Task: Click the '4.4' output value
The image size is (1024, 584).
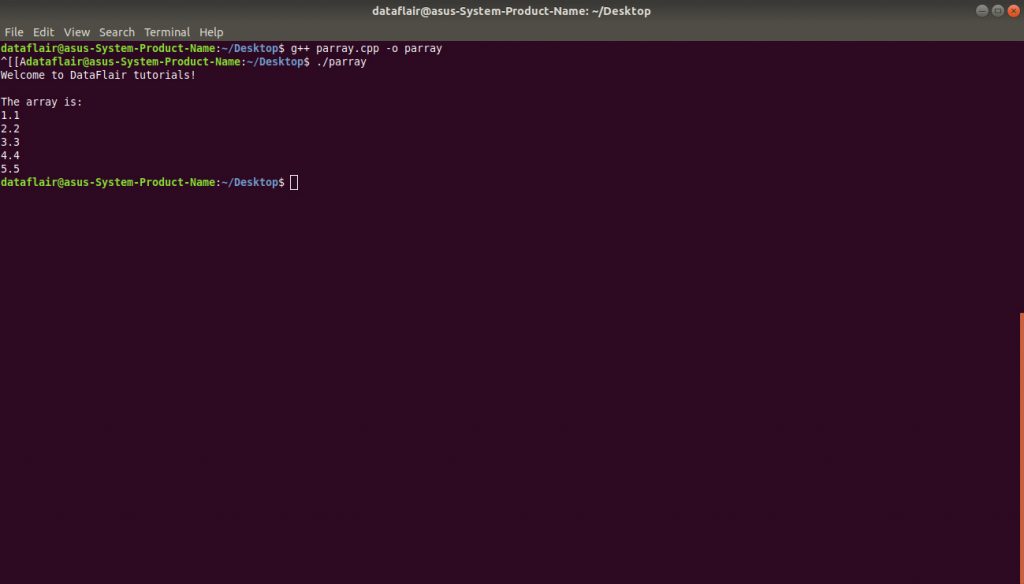Action: pos(10,155)
